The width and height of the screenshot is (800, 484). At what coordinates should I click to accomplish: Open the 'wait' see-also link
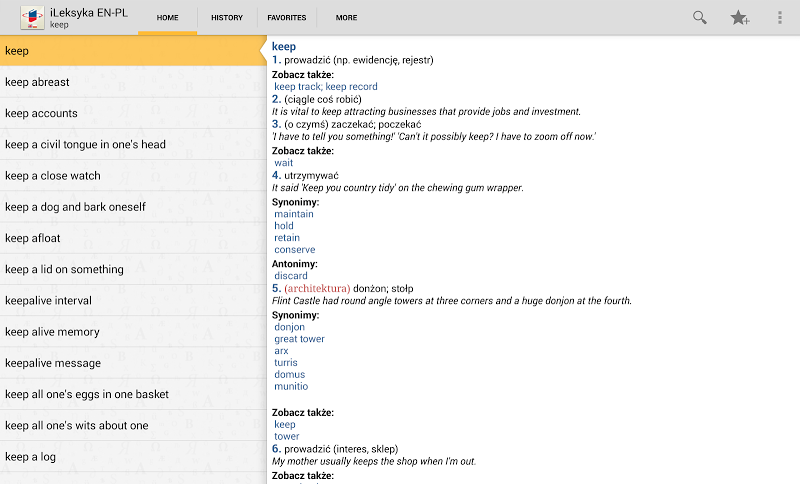tap(284, 162)
